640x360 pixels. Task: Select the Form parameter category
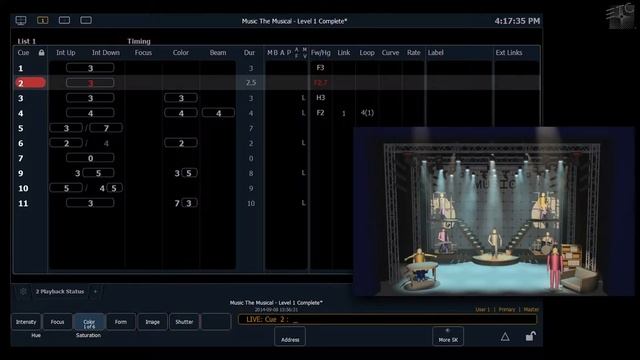tap(121, 322)
